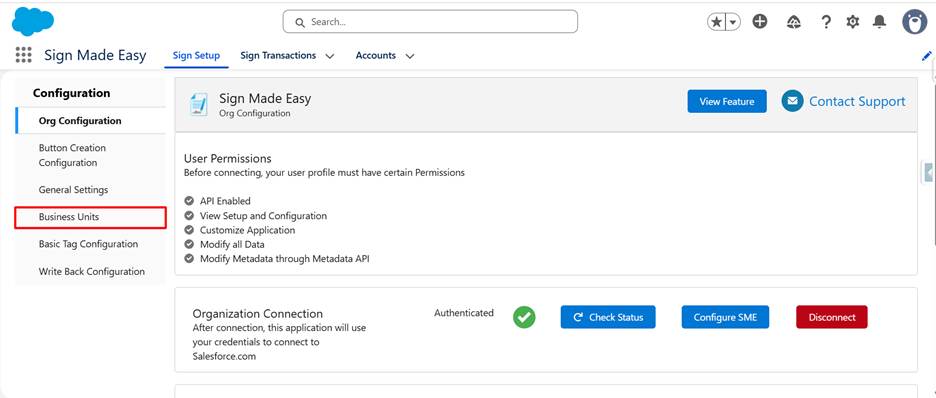Click the green Authenticated checkmark icon
The height and width of the screenshot is (398, 936).
click(524, 317)
